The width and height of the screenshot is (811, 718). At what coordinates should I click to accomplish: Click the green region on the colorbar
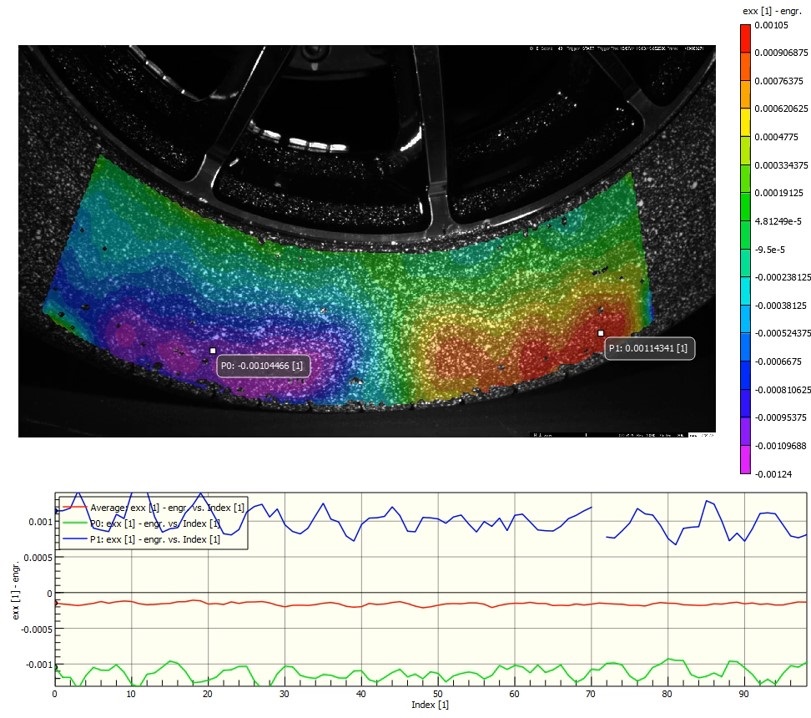click(745, 190)
